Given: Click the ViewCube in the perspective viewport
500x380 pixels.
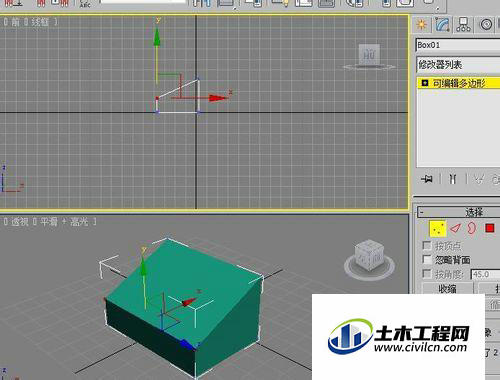Looking at the screenshot, I should [x=369, y=255].
